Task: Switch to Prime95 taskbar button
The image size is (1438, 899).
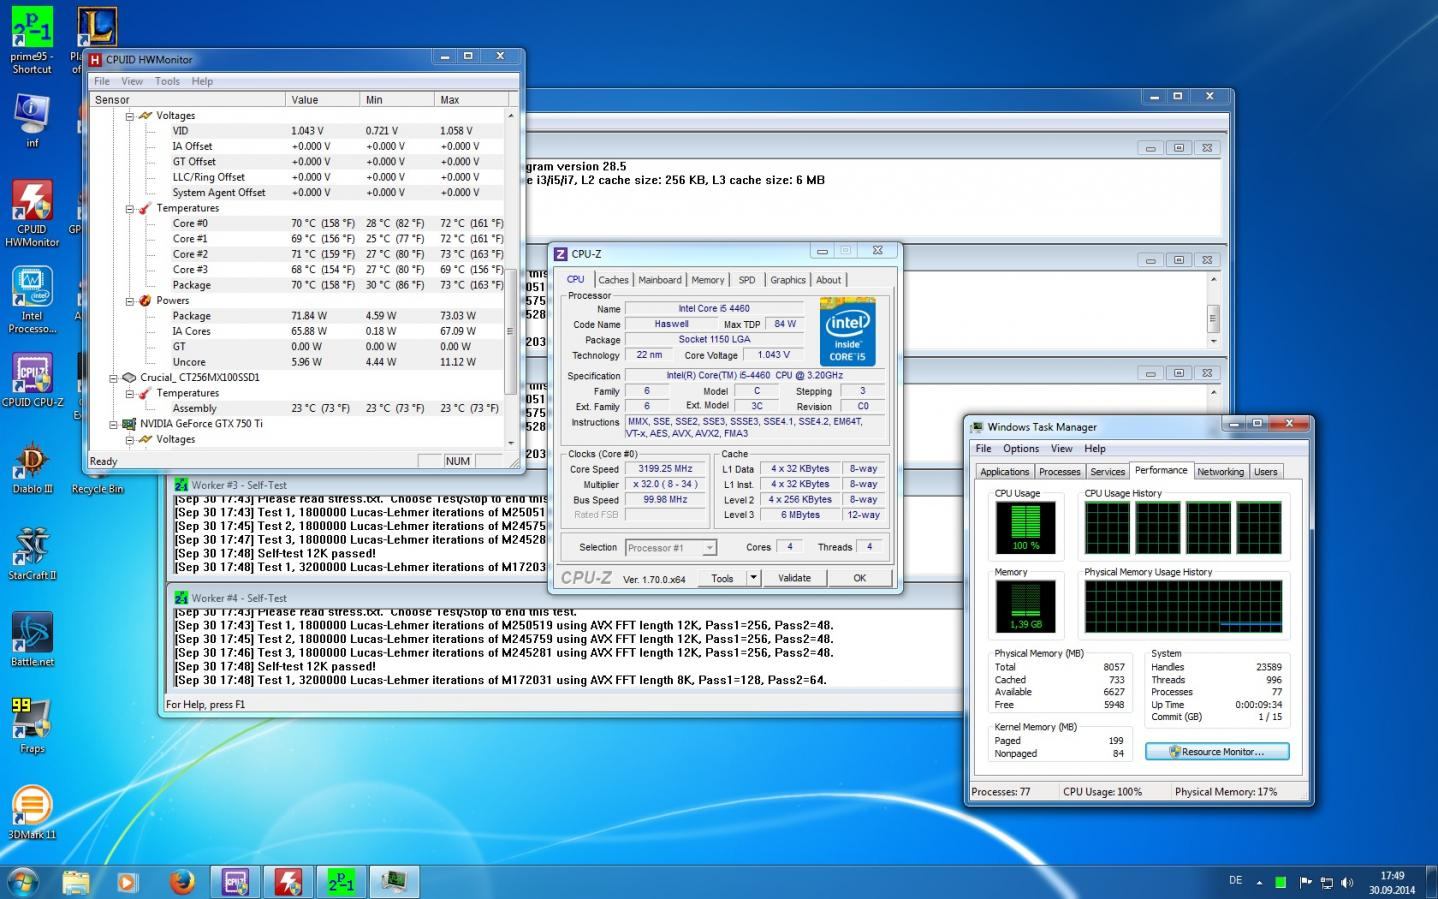Action: click(341, 881)
